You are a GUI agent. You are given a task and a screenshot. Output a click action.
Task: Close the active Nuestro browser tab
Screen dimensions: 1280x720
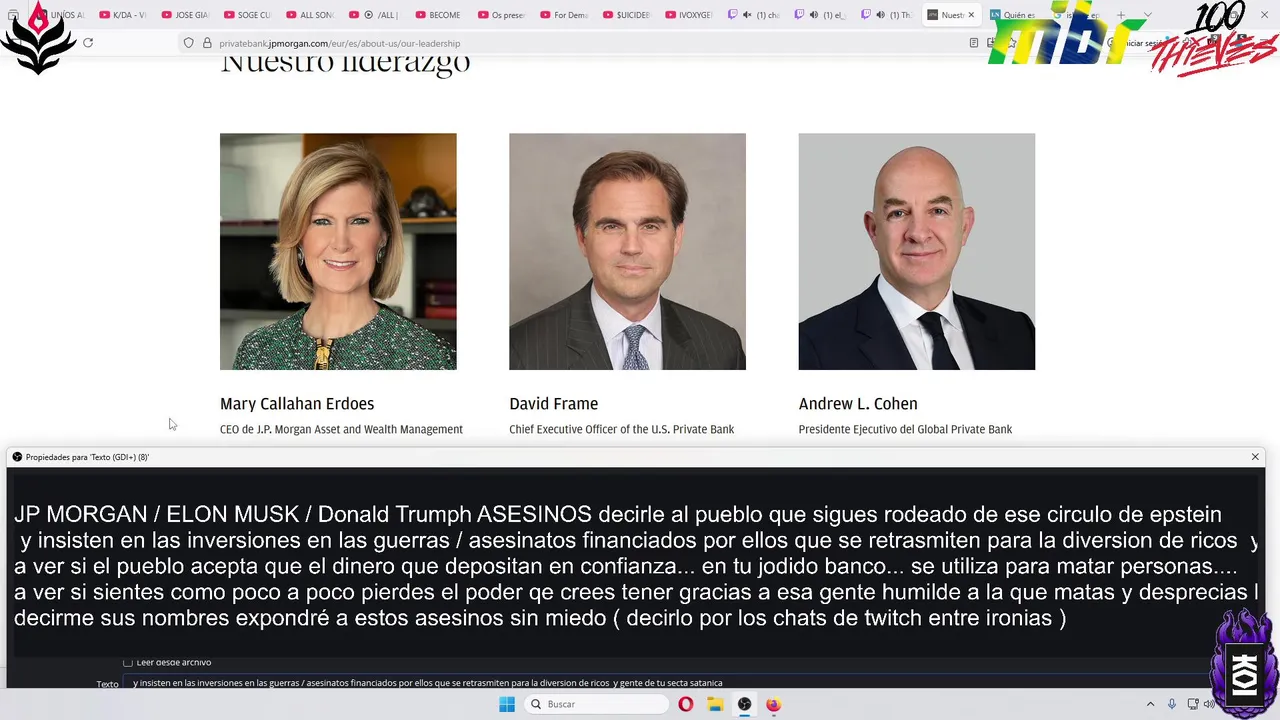[971, 15]
